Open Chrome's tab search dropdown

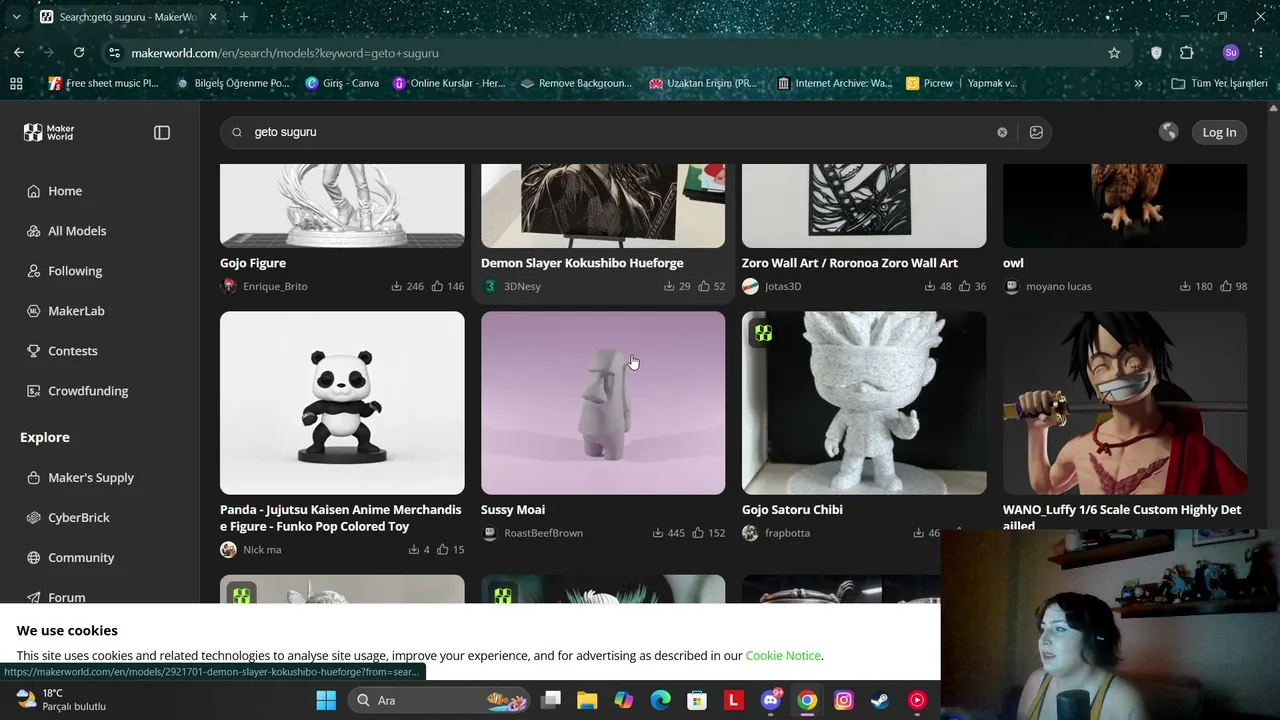pos(16,17)
